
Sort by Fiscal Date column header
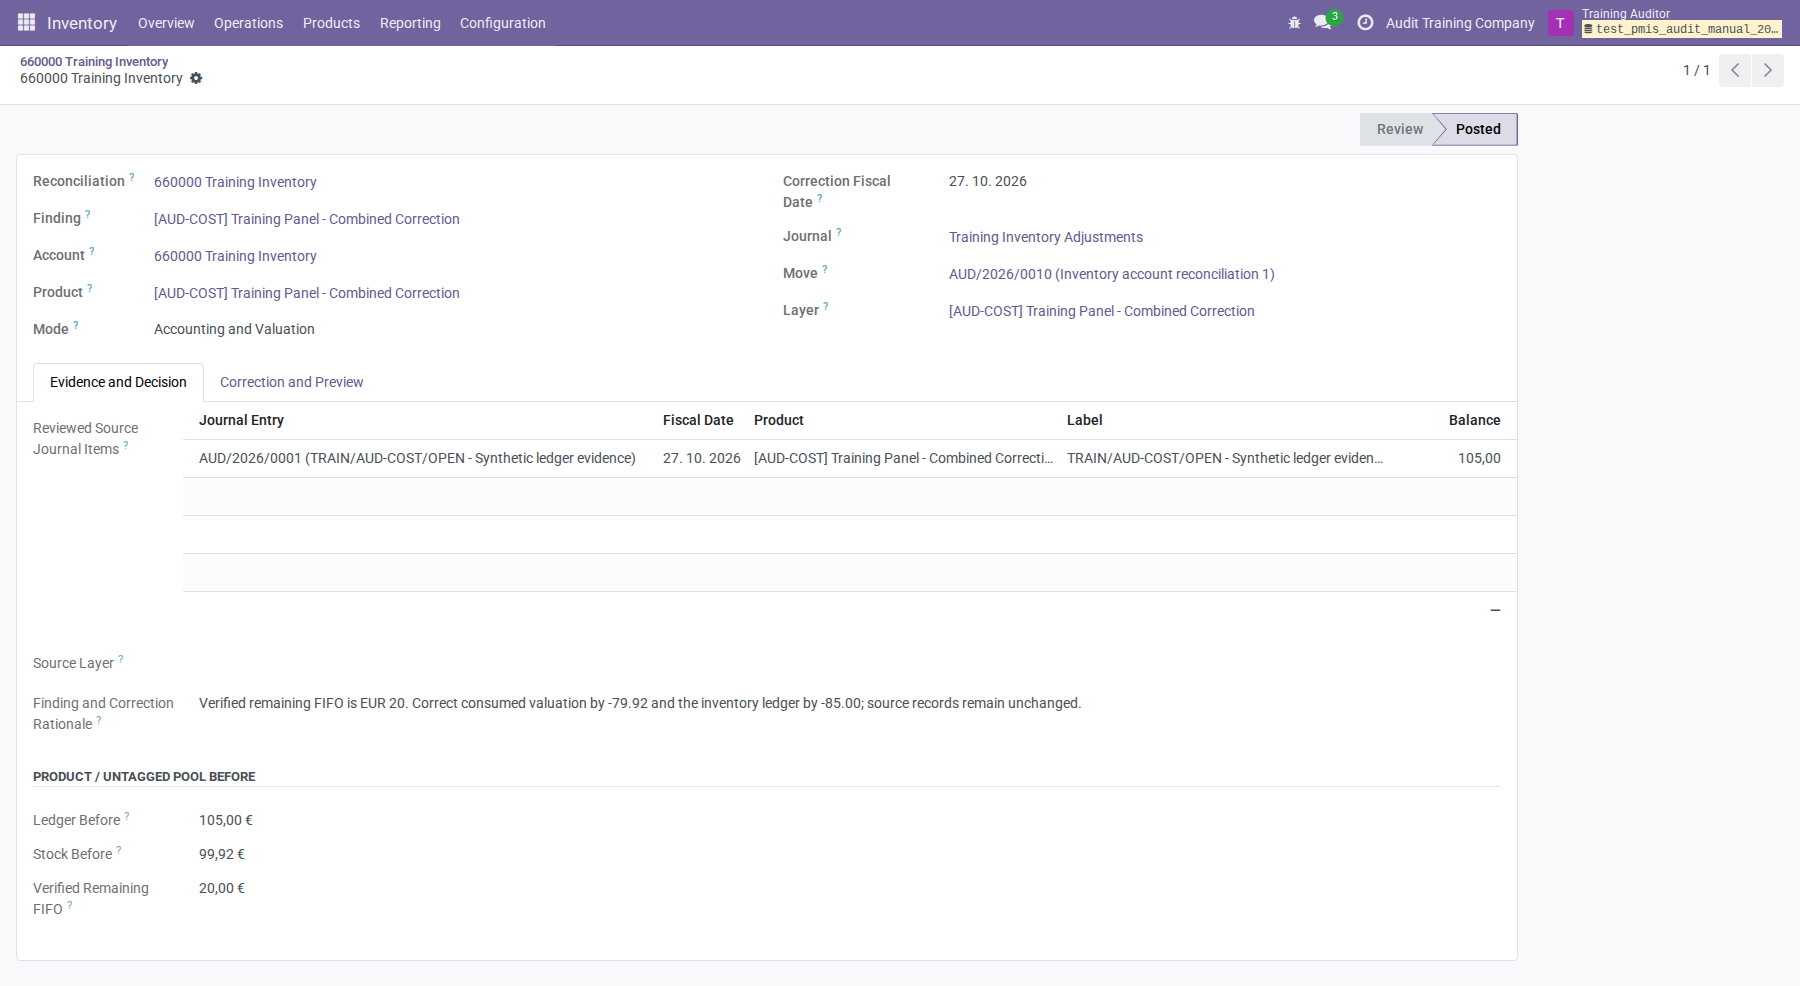(698, 420)
